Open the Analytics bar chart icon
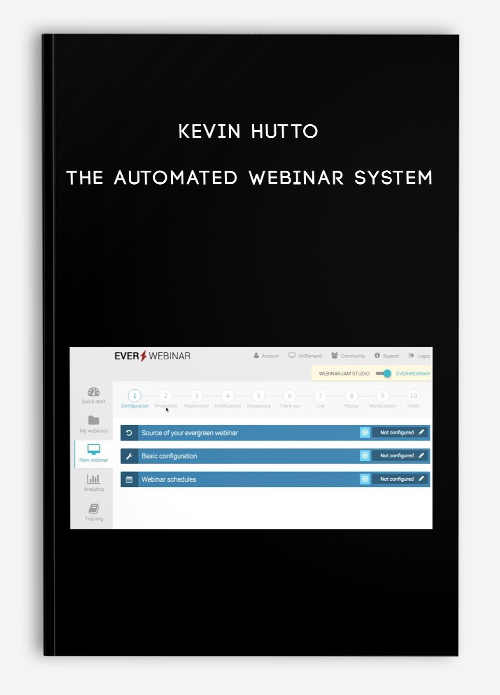 94,479
